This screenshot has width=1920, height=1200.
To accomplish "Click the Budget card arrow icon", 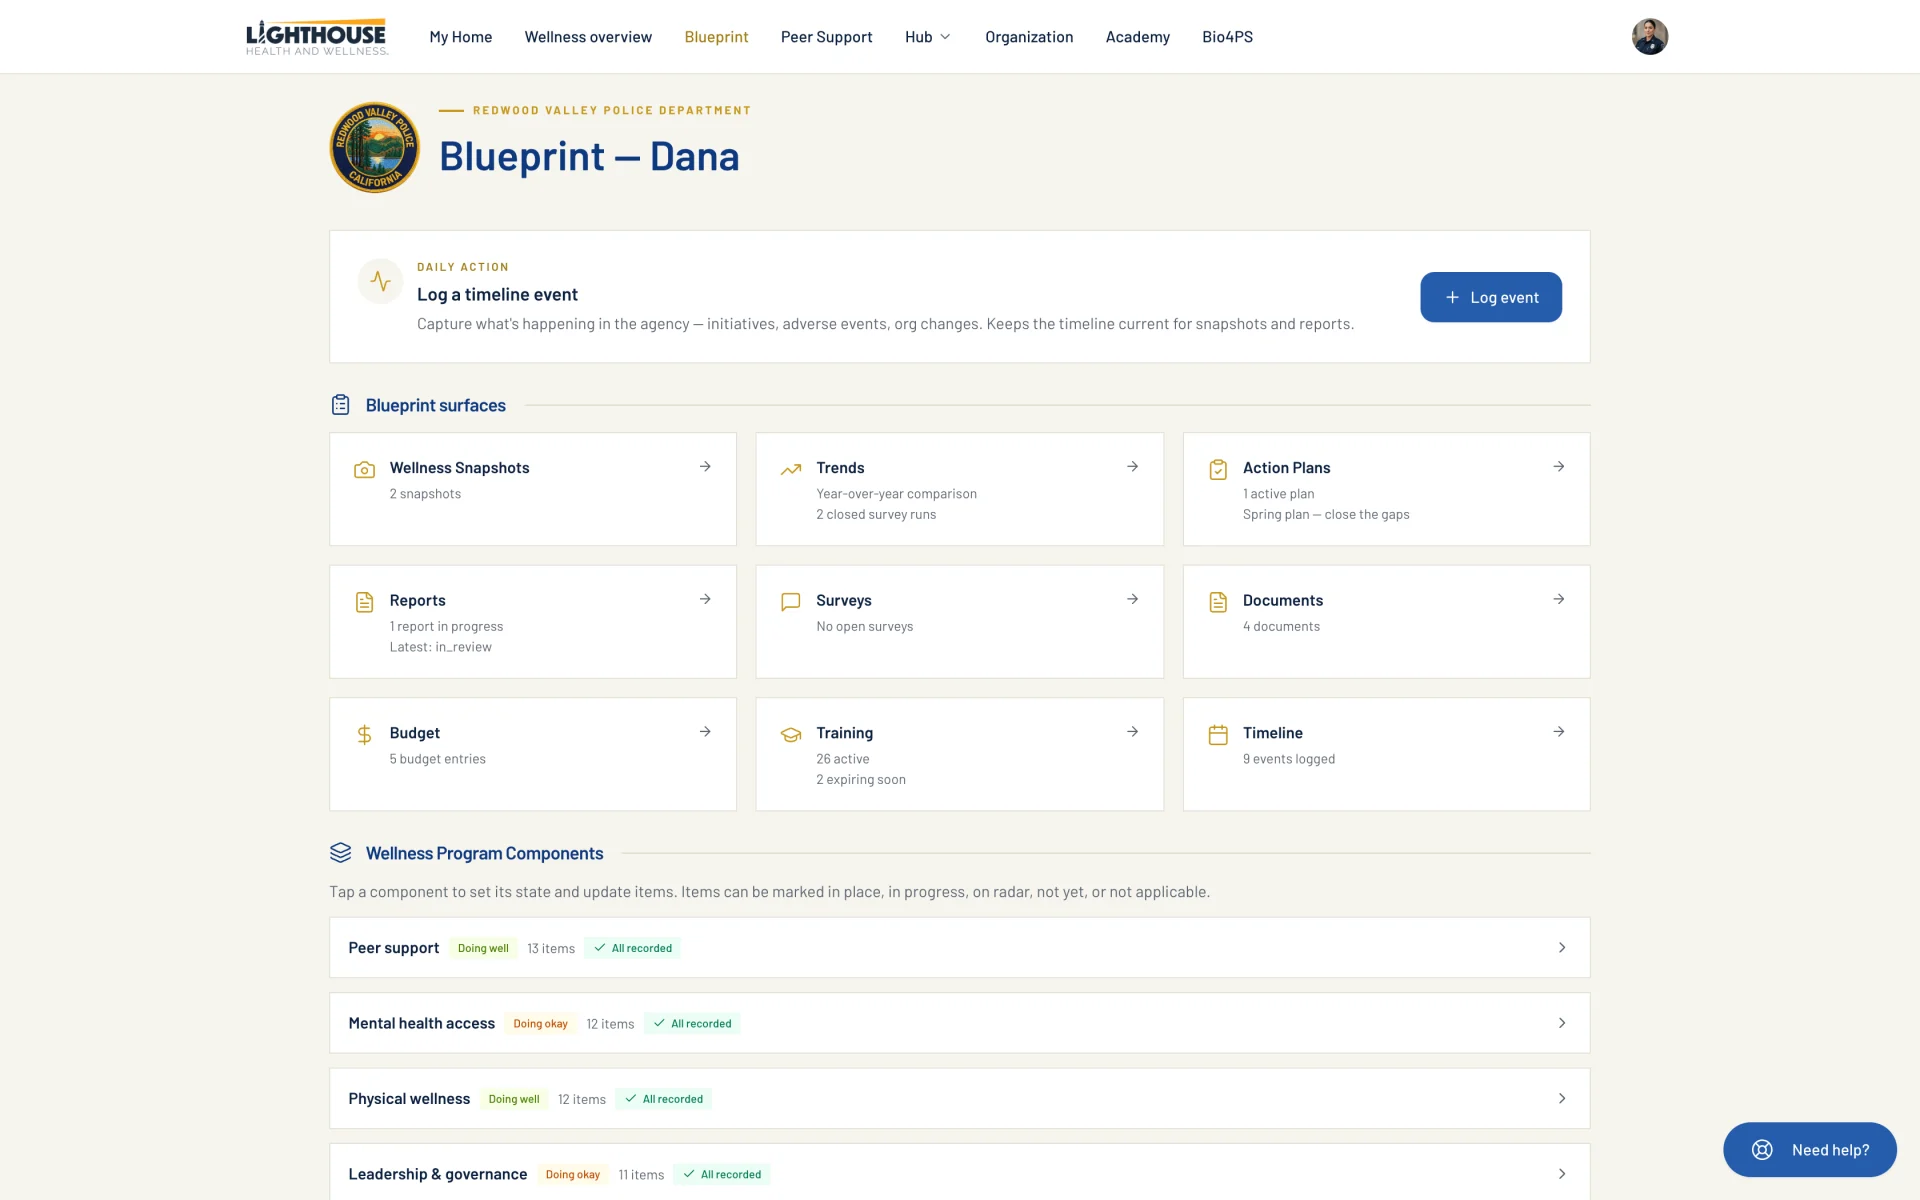I will coord(705,732).
